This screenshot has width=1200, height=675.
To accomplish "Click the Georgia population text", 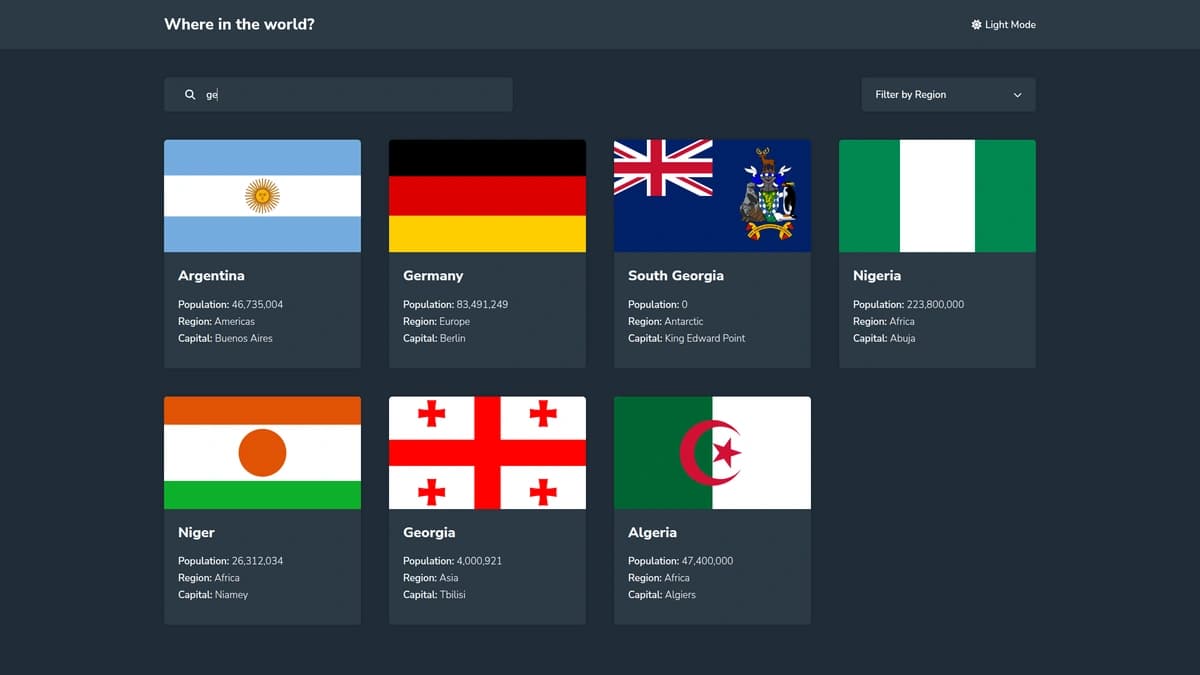I will click(x=451, y=560).
